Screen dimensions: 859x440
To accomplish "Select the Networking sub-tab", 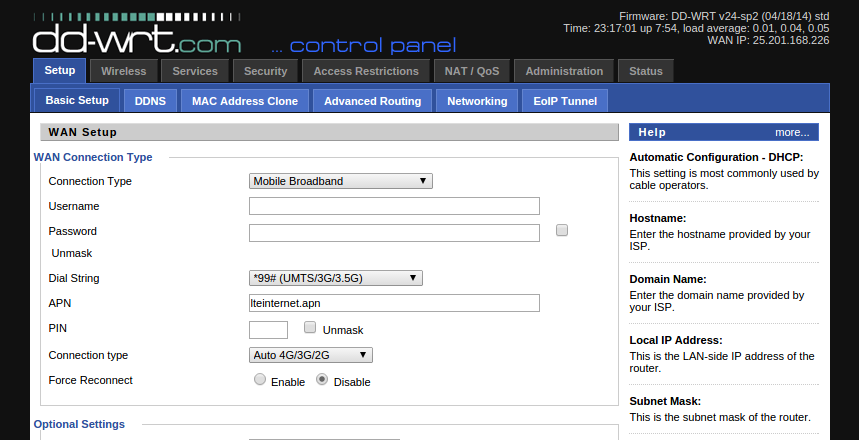I will (477, 101).
